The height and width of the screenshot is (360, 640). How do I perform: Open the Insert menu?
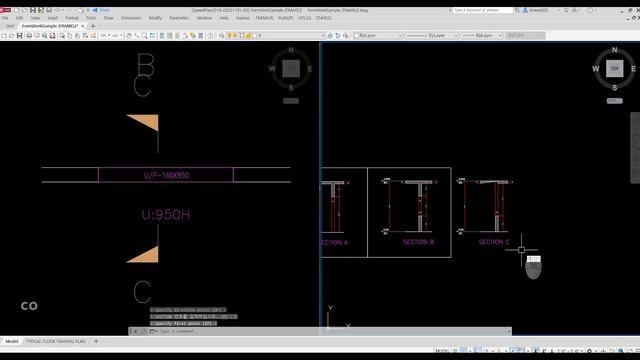[x=53, y=18]
